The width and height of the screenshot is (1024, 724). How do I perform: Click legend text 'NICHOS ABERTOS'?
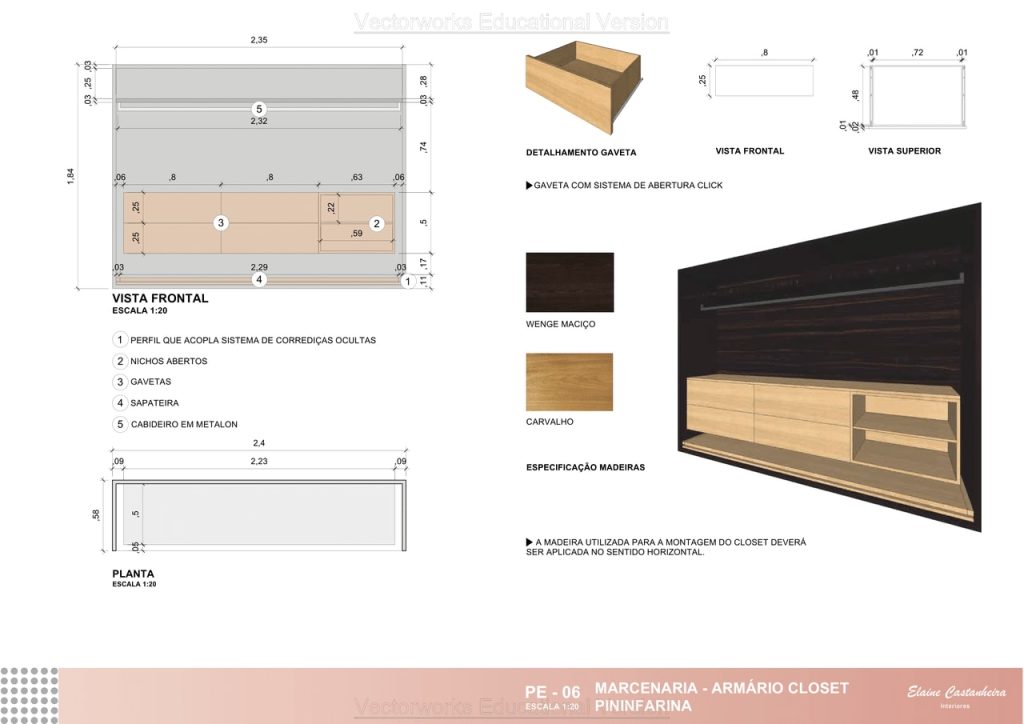pyautogui.click(x=168, y=361)
